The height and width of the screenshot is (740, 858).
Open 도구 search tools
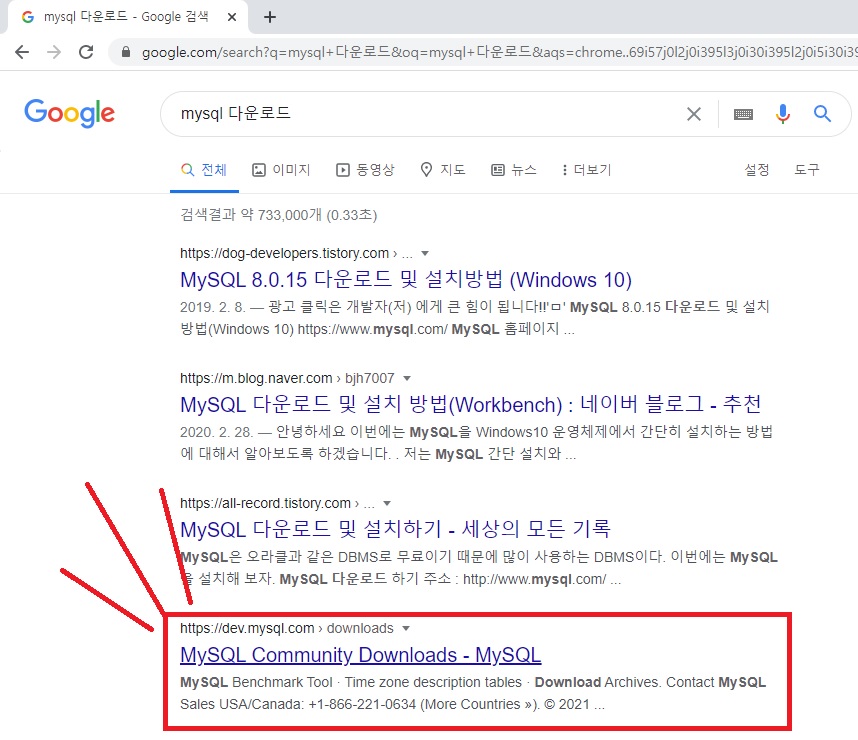807,170
